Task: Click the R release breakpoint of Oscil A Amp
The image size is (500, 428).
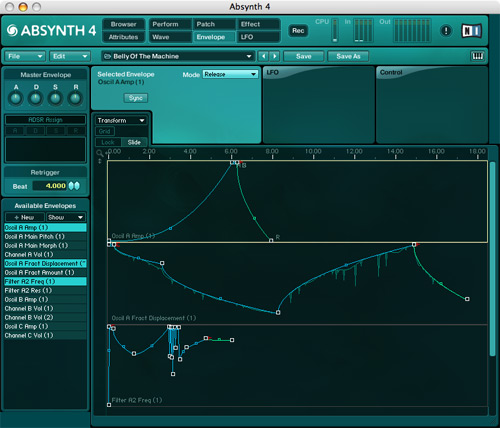Action: pos(271,240)
